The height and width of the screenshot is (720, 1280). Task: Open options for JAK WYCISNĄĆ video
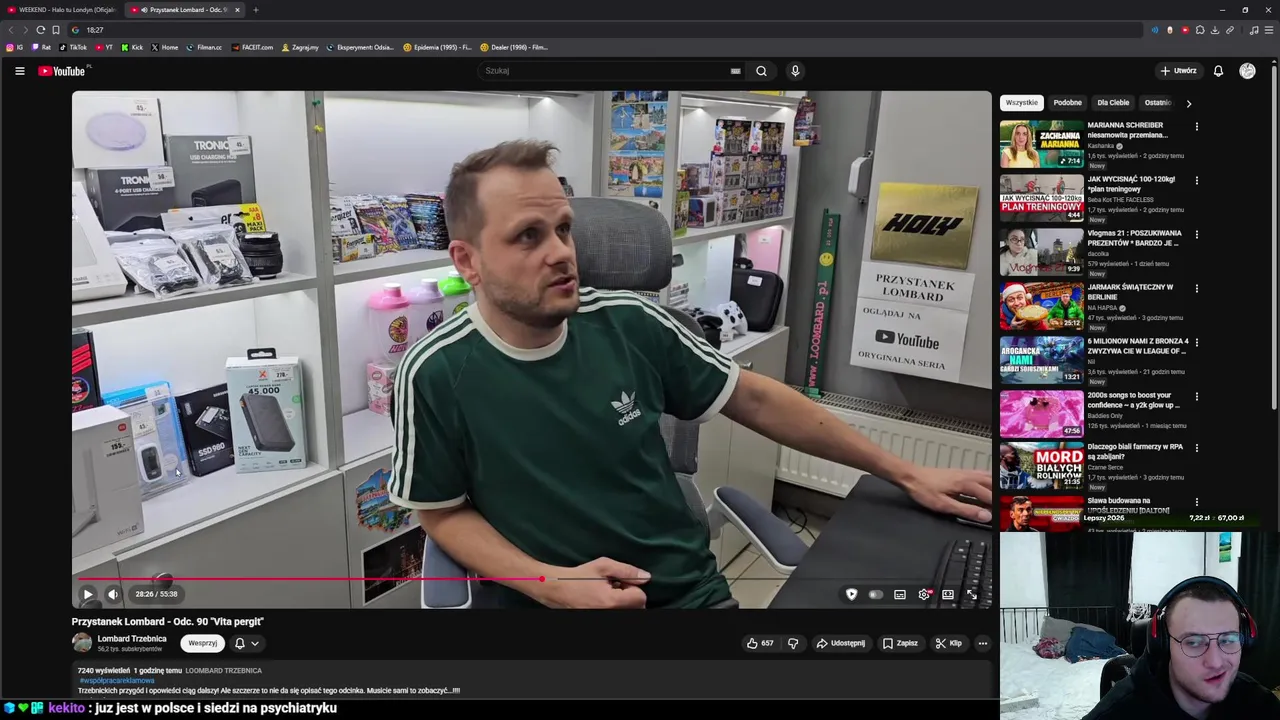pyautogui.click(x=1196, y=181)
